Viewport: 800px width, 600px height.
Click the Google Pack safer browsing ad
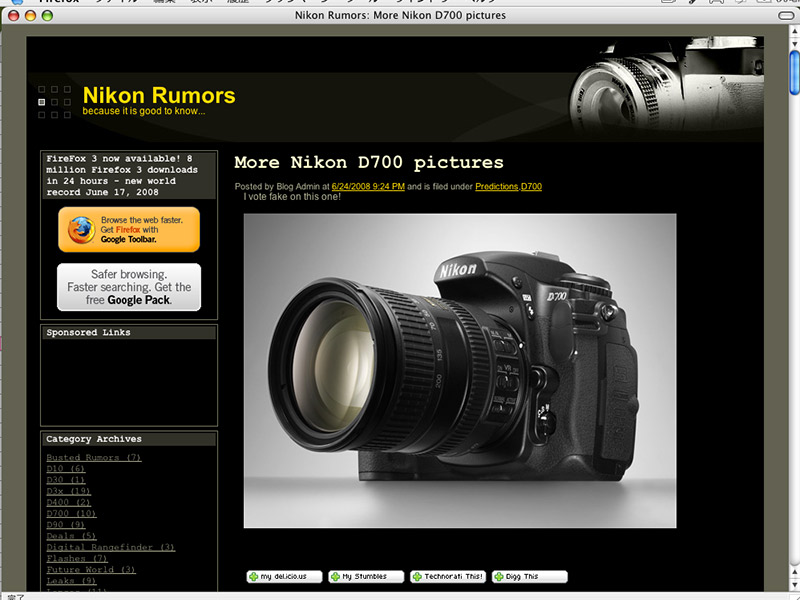point(129,287)
